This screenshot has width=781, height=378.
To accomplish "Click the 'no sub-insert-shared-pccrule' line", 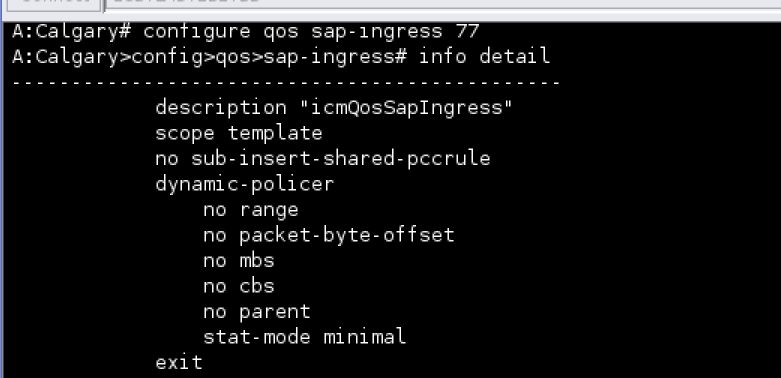I will [x=323, y=159].
